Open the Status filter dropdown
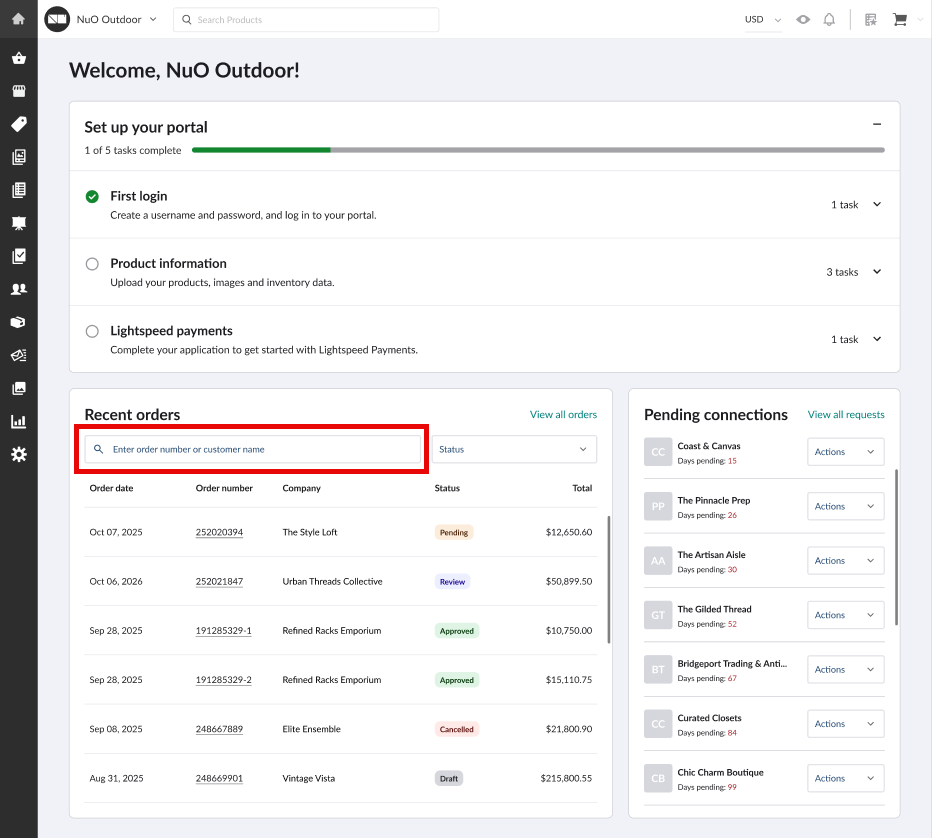Screen dimensions: 932x838 click(x=514, y=449)
